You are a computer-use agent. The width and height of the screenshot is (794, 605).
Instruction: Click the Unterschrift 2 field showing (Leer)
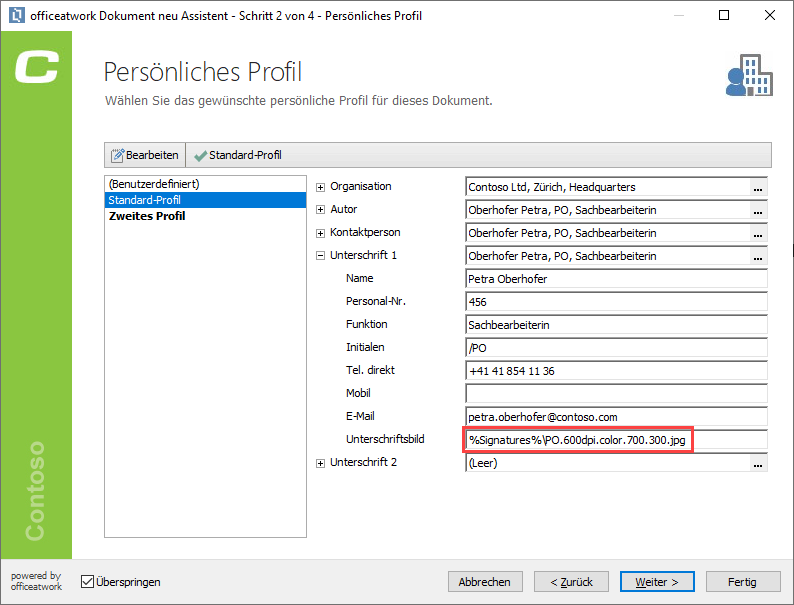(607, 463)
